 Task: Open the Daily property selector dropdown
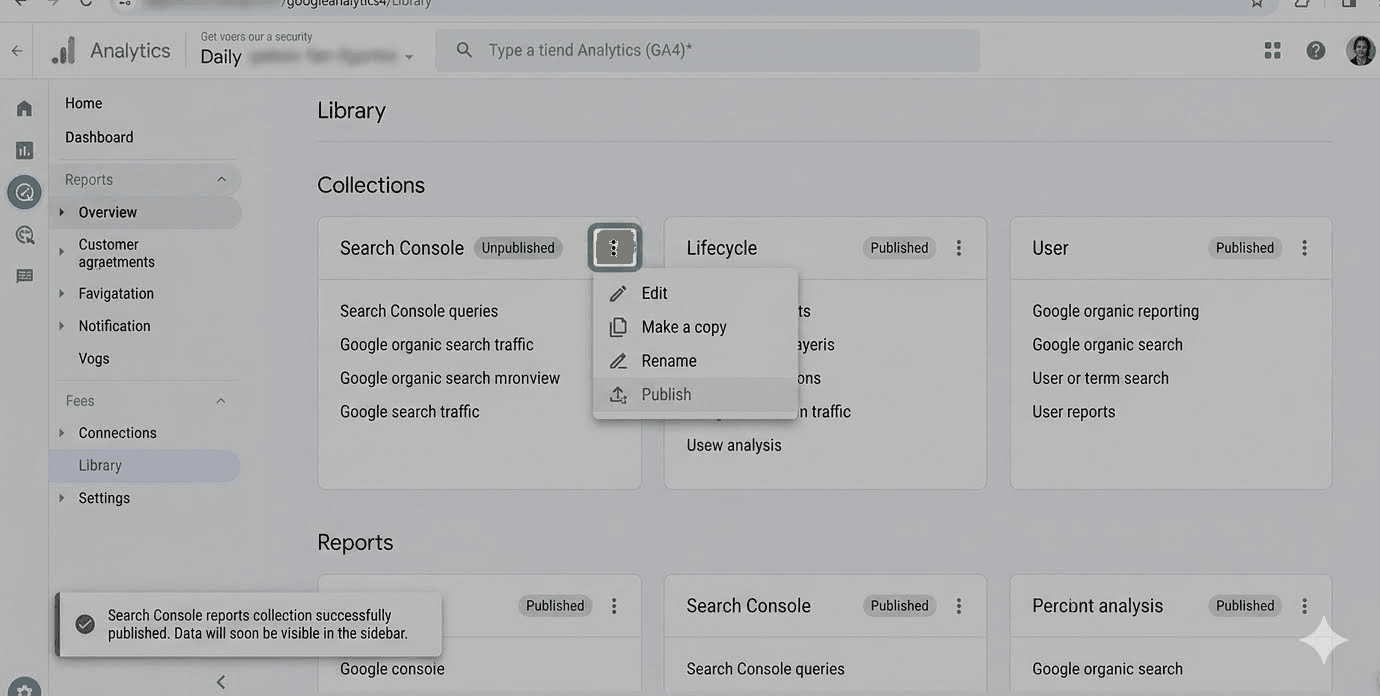tap(307, 56)
